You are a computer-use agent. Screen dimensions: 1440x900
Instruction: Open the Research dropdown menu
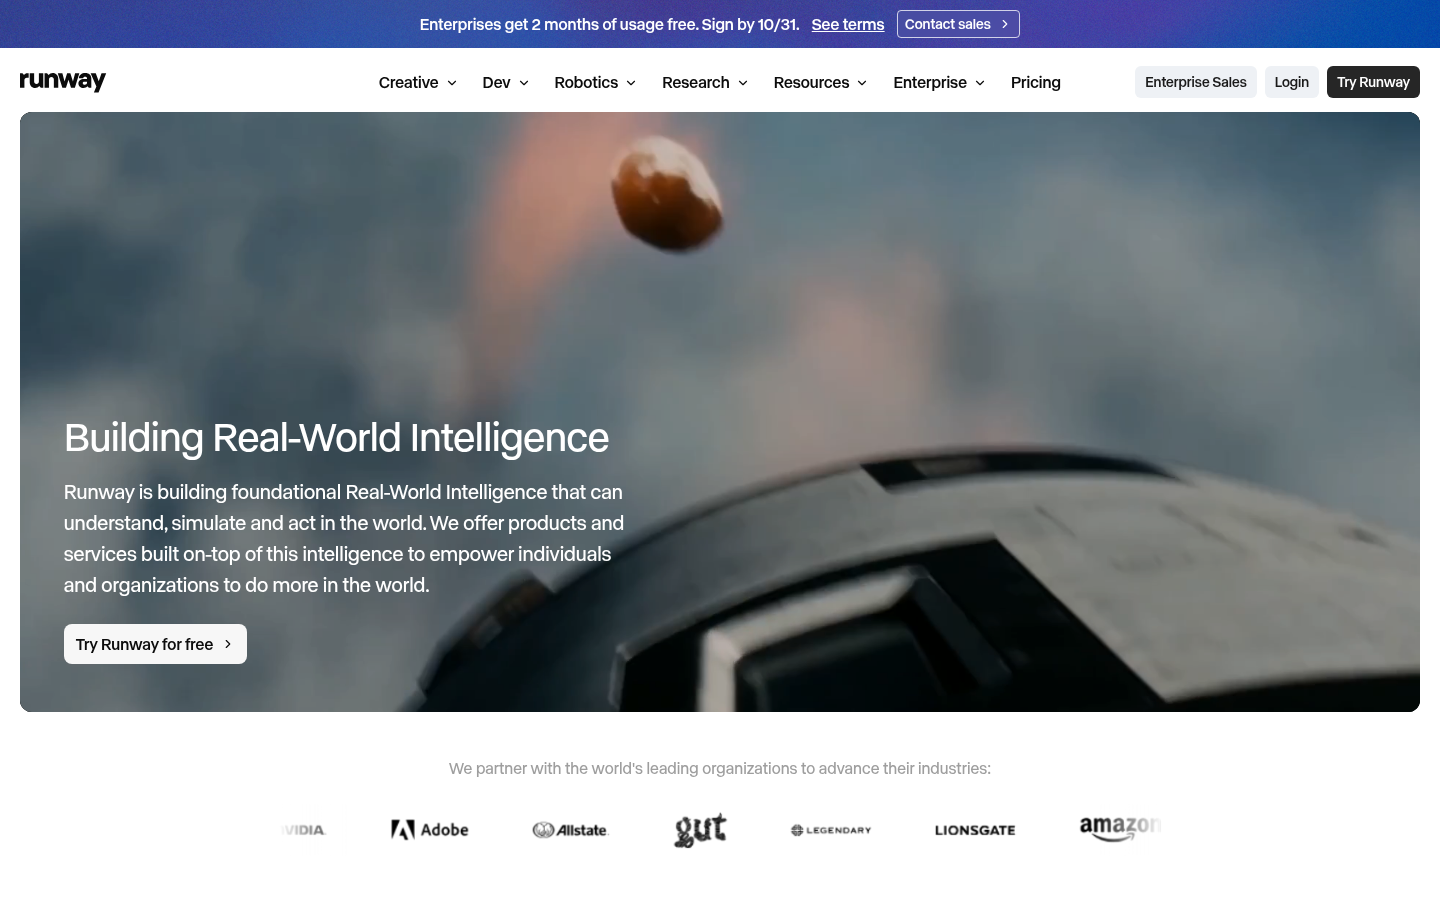pos(705,82)
